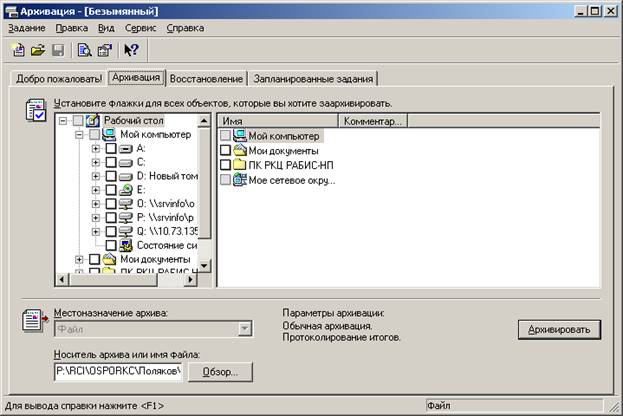Click the report view magnifier toolbar icon

[84, 50]
